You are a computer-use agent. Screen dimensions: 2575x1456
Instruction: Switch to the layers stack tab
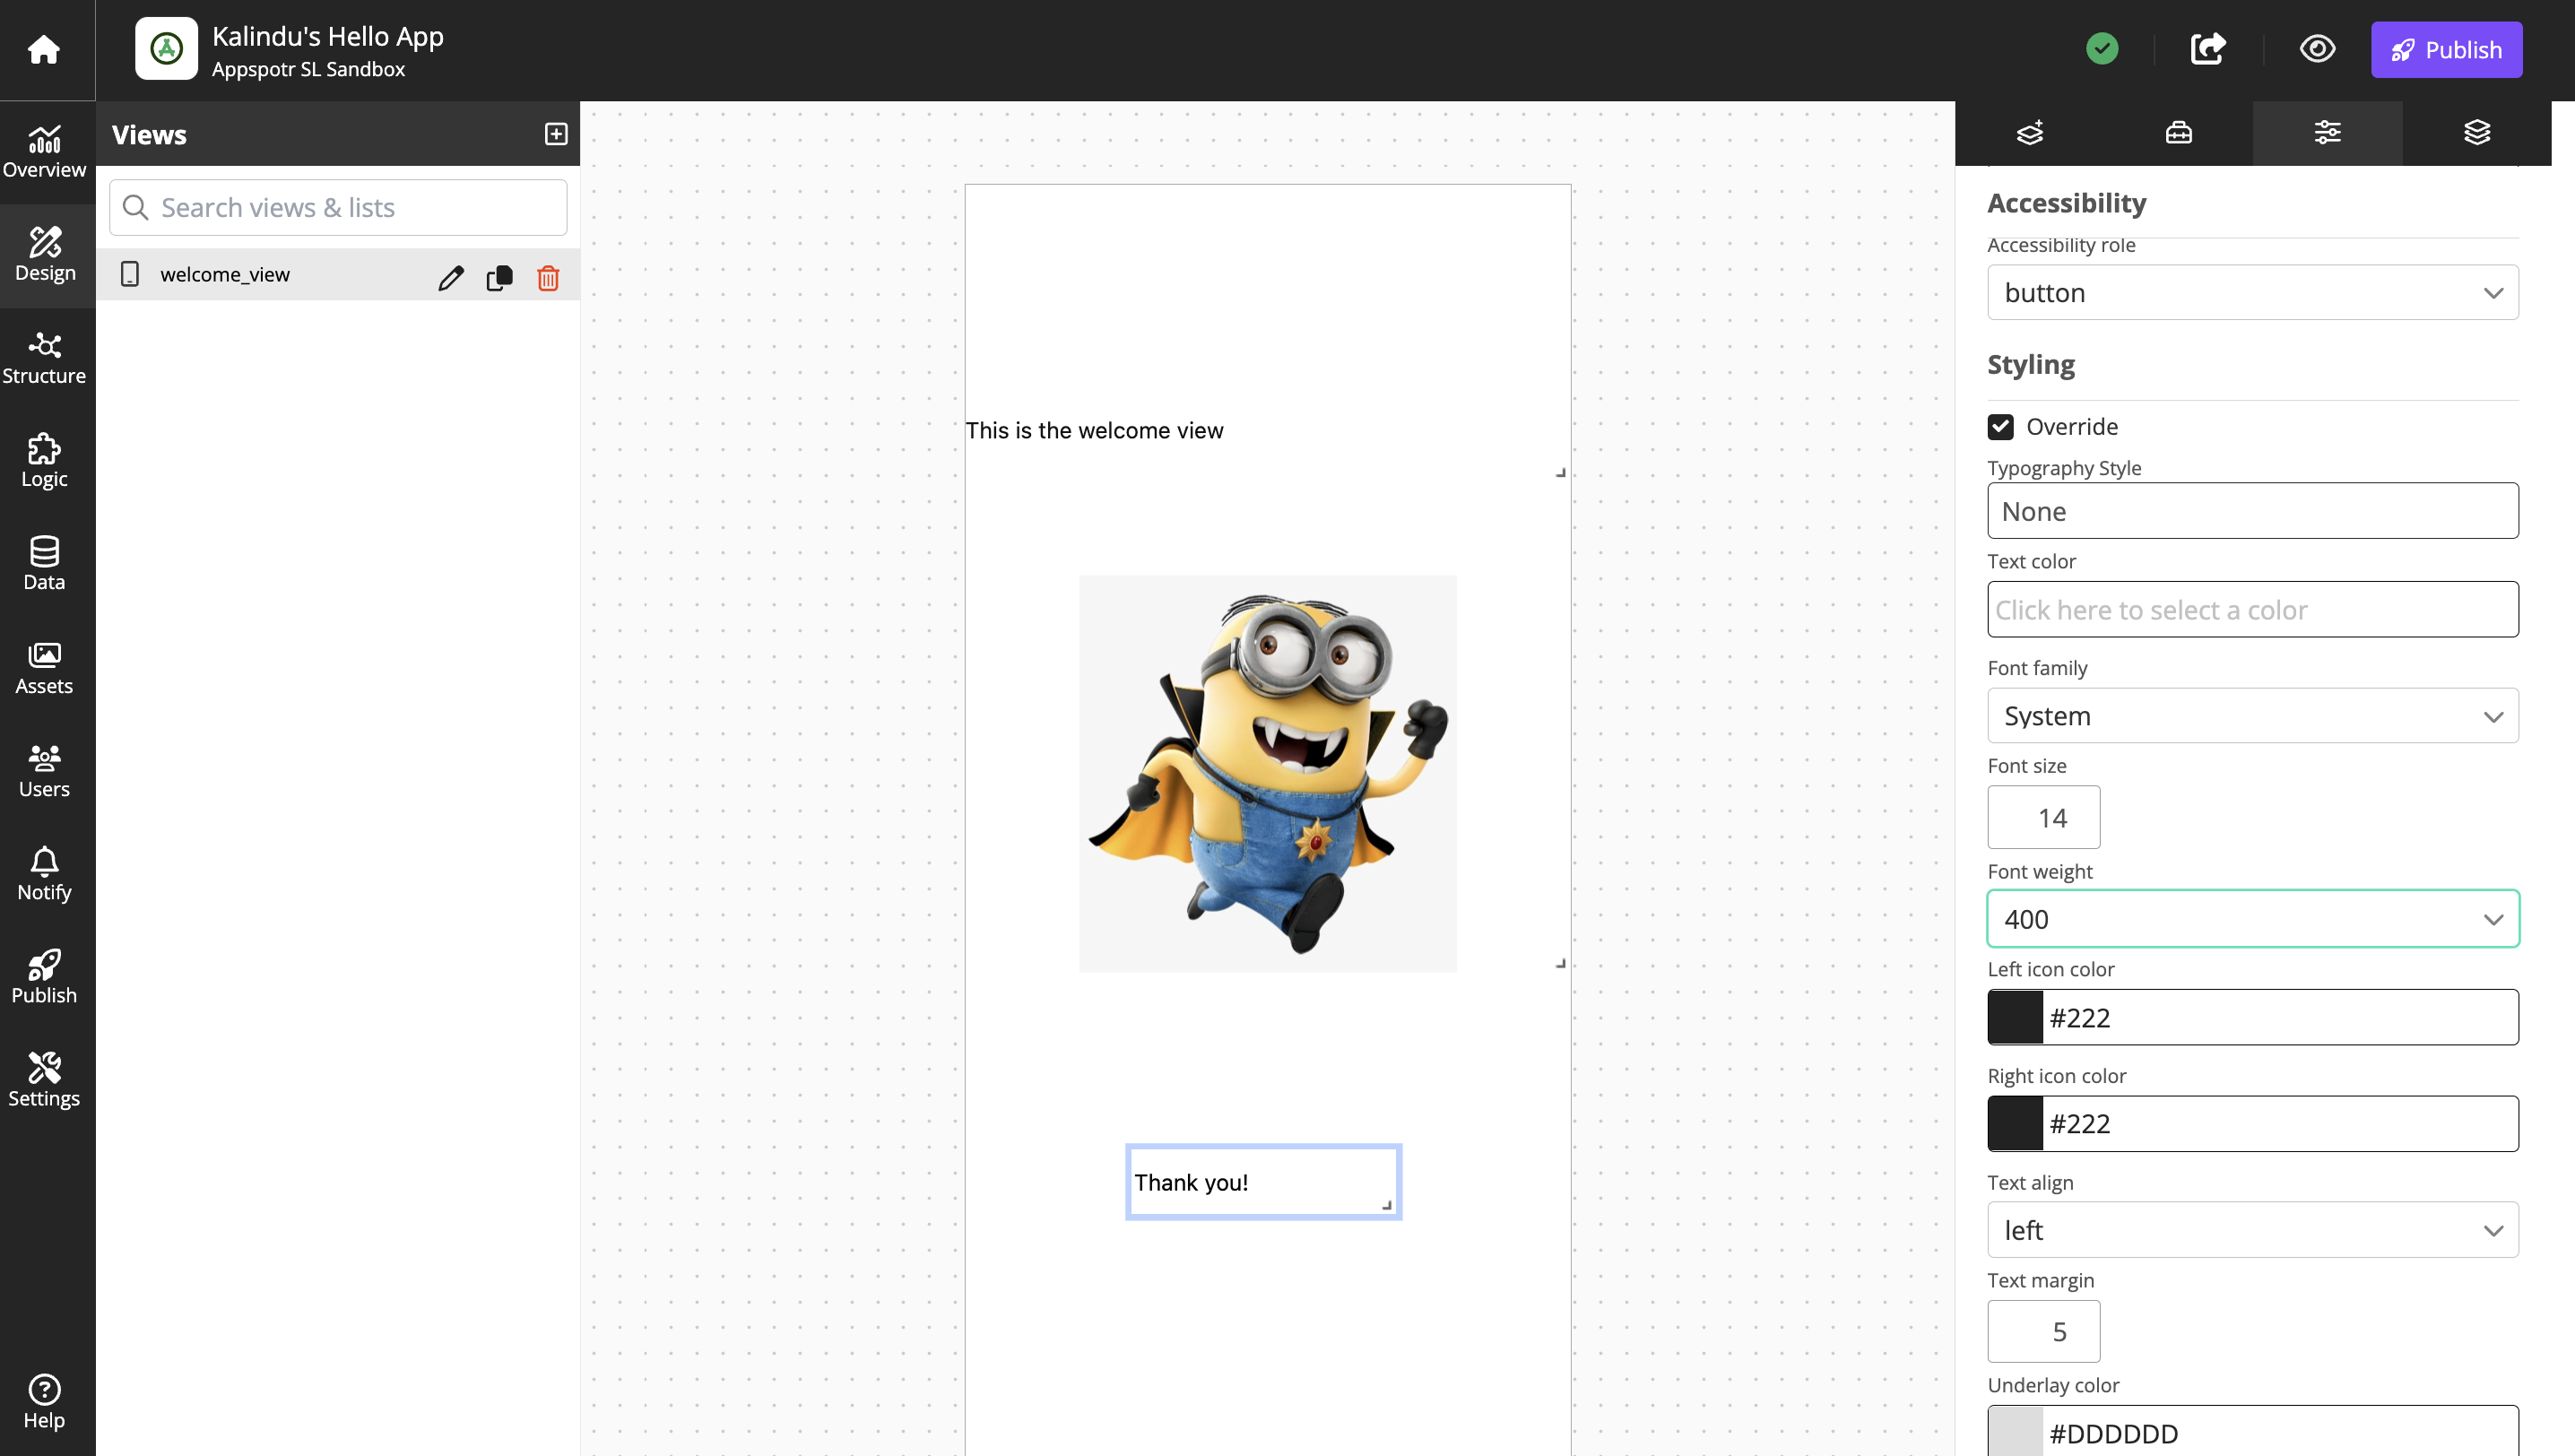coord(2477,132)
